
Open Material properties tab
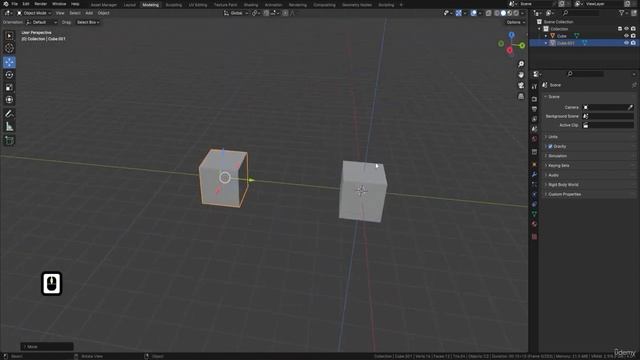(x=534, y=224)
